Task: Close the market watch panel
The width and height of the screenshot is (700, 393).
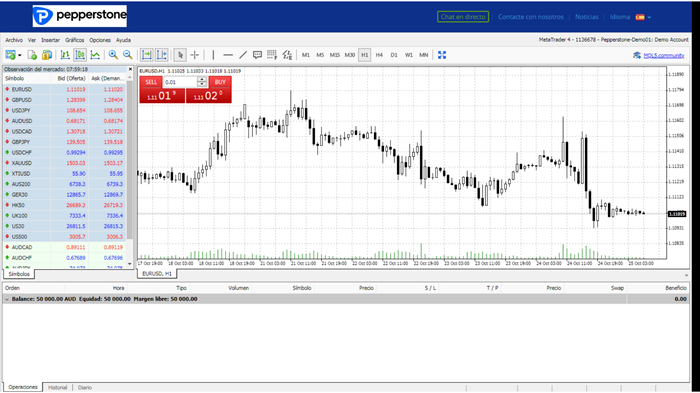Action: pos(130,69)
